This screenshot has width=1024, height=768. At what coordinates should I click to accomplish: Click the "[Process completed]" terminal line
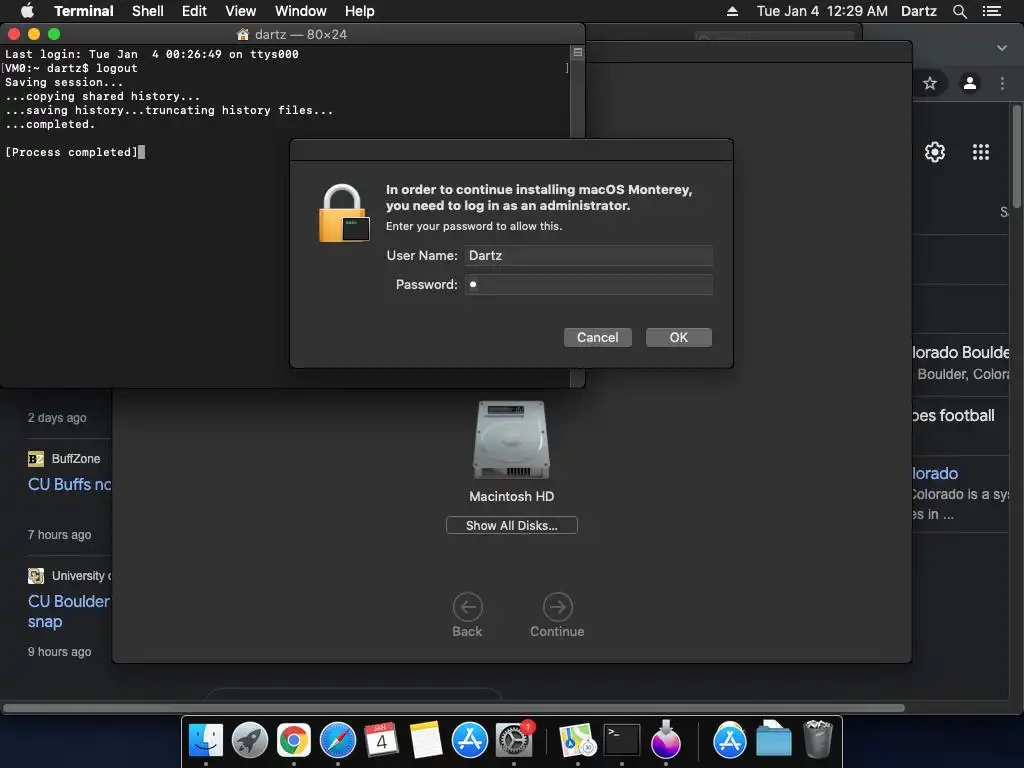tap(72, 152)
